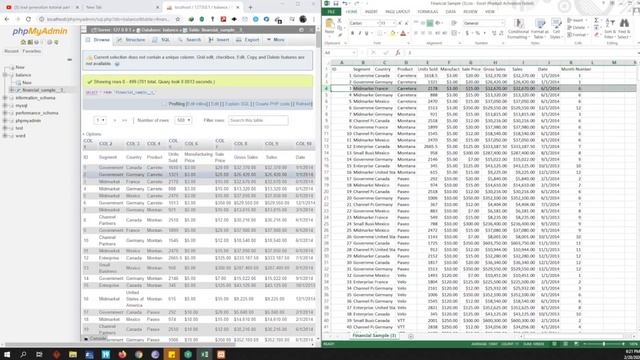Open the page number dropdown in phpMyAdmin
This screenshot has width=640, height=360.
pos(100,120)
